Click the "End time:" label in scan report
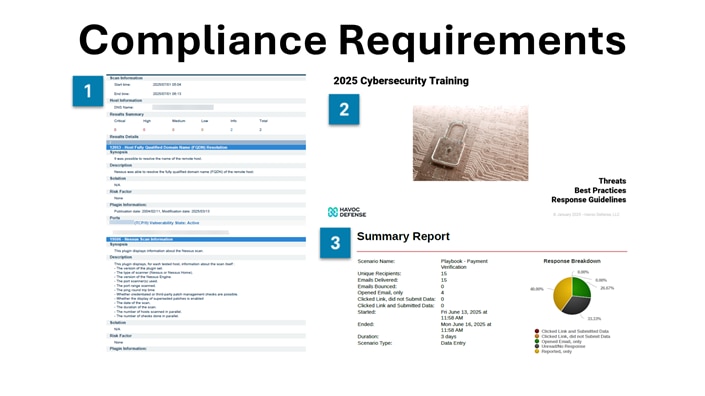The height and width of the screenshot is (396, 705). 121,94
